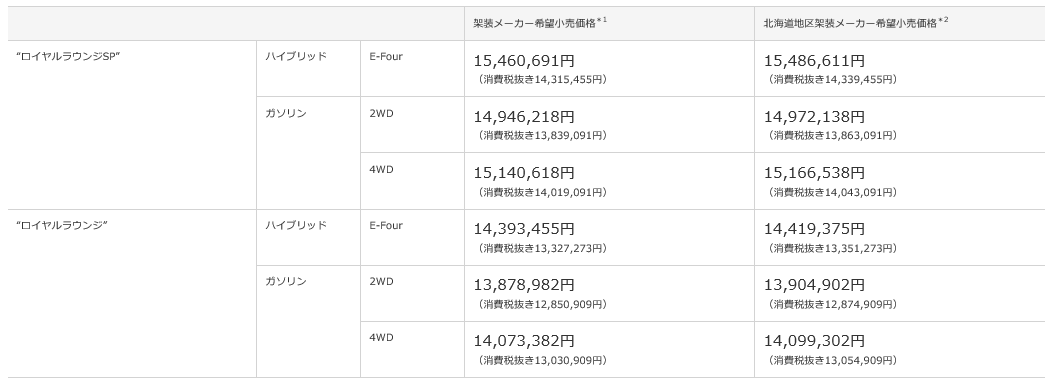Click the 15,140,618円 price
The width and height of the screenshot is (1047, 383).
coord(524,173)
